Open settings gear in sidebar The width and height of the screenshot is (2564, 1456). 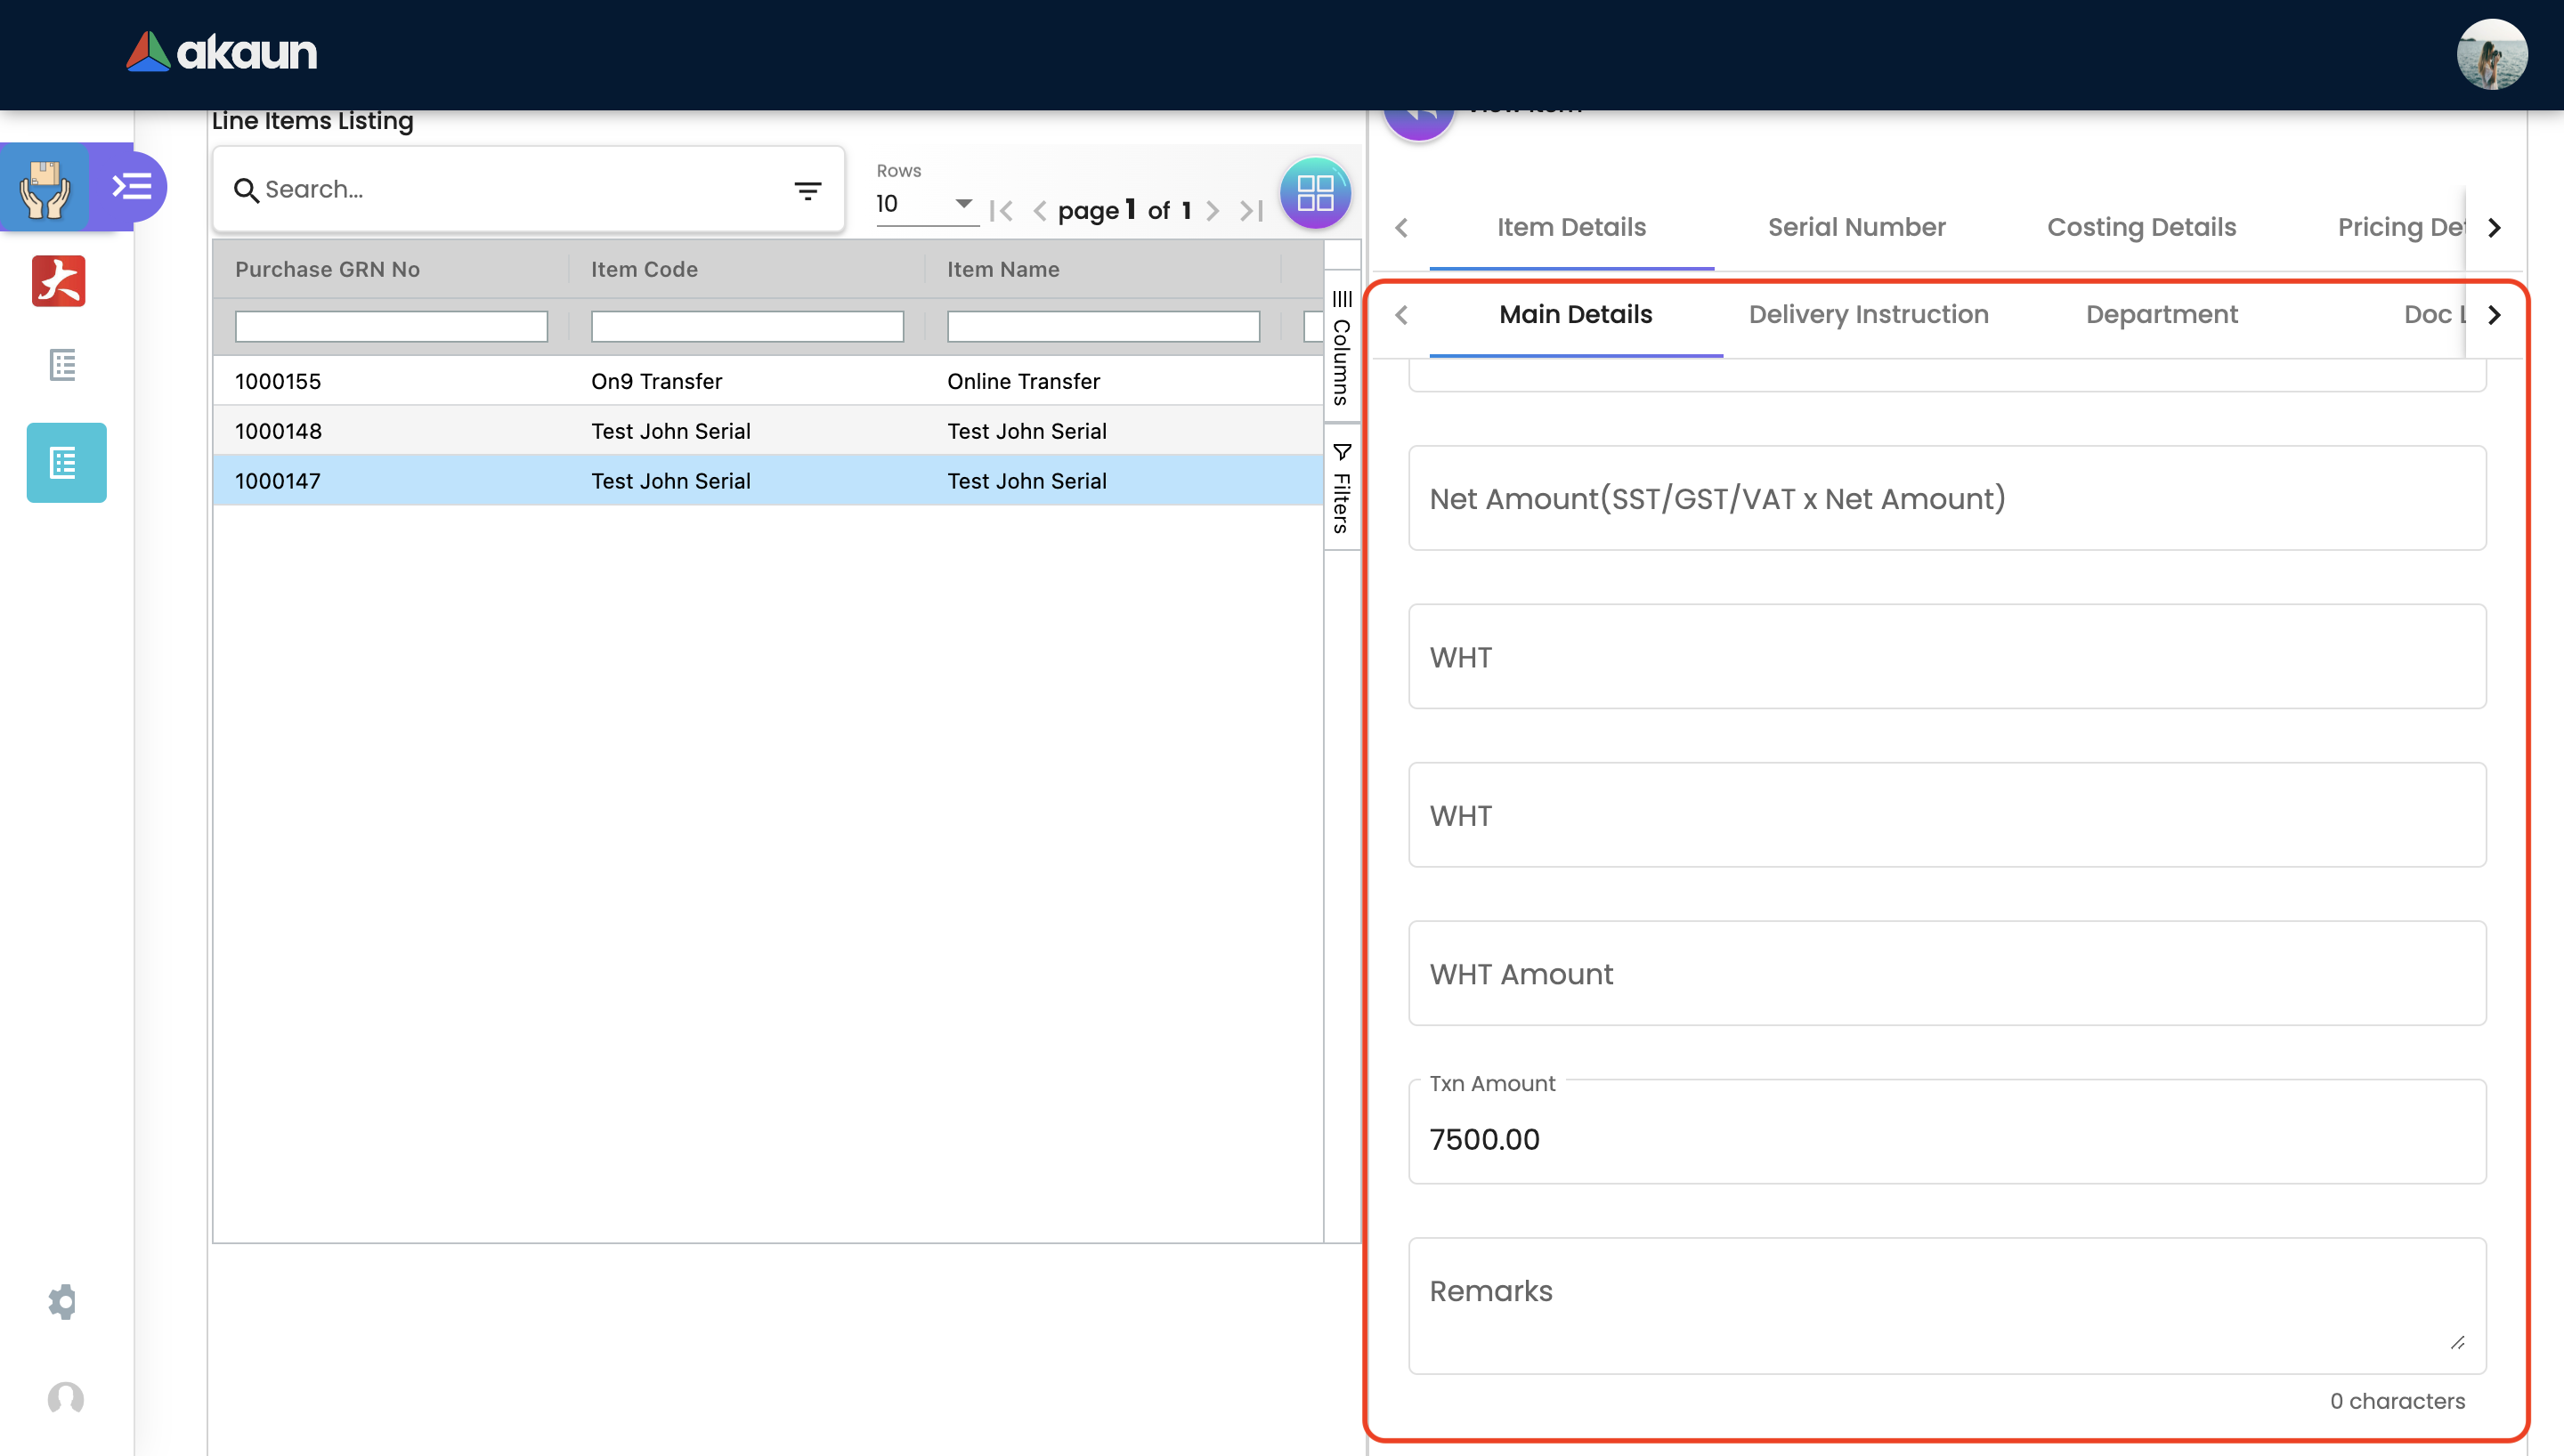(62, 1301)
